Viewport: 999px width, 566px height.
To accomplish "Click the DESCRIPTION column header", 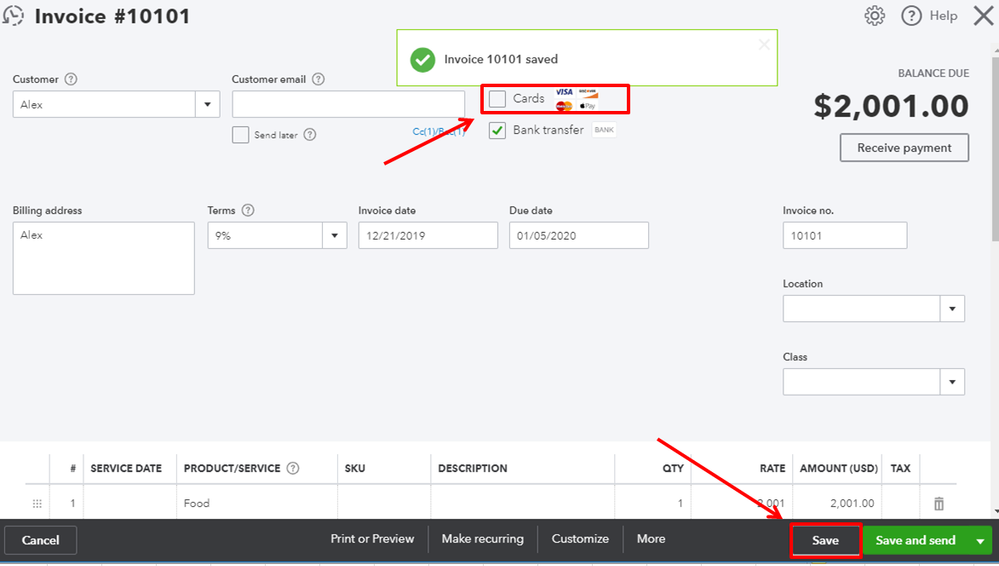I will (473, 468).
